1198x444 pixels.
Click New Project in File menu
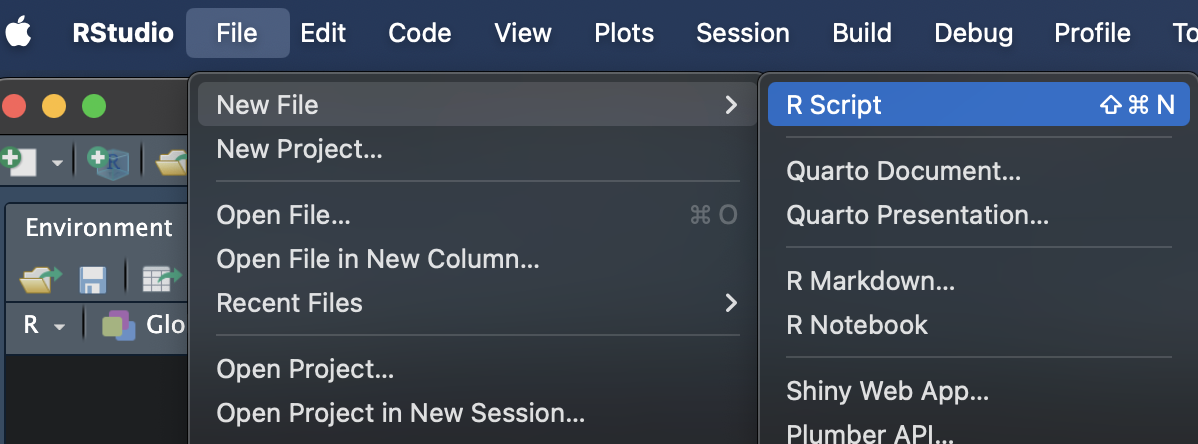coord(299,150)
